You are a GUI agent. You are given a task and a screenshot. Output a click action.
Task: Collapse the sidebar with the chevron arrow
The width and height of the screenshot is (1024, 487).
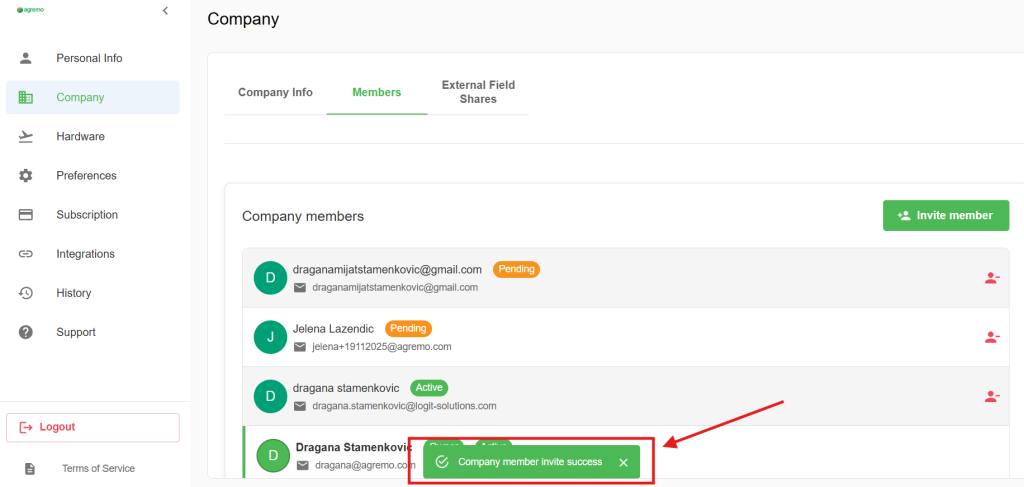pos(165,10)
